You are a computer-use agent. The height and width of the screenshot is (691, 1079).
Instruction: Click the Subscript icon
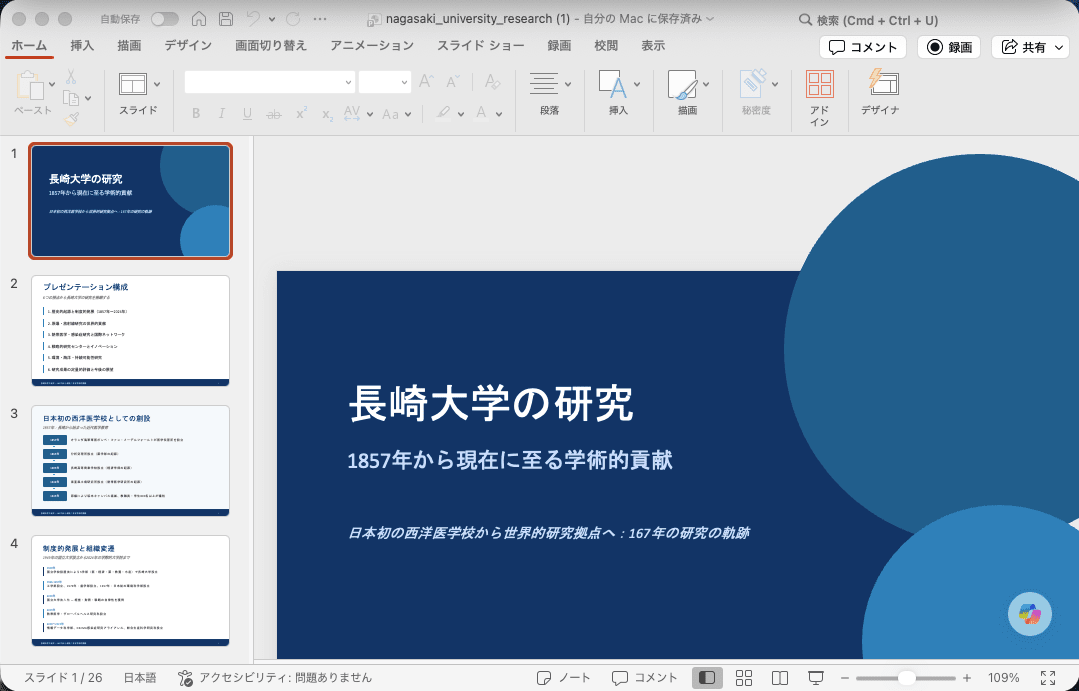click(328, 114)
